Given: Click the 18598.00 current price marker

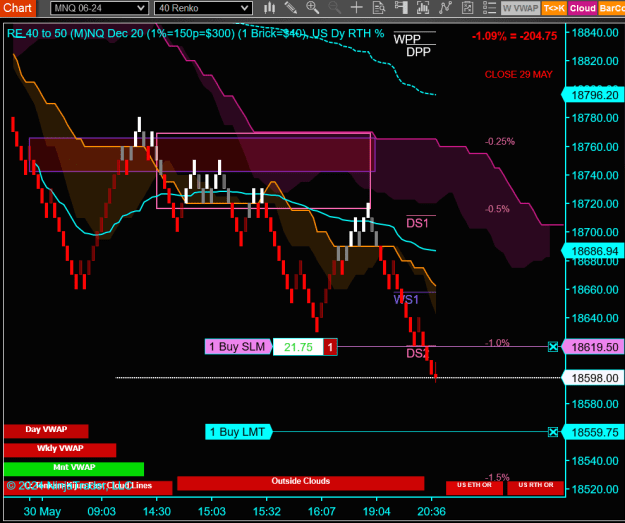Looking at the screenshot, I should click(593, 378).
